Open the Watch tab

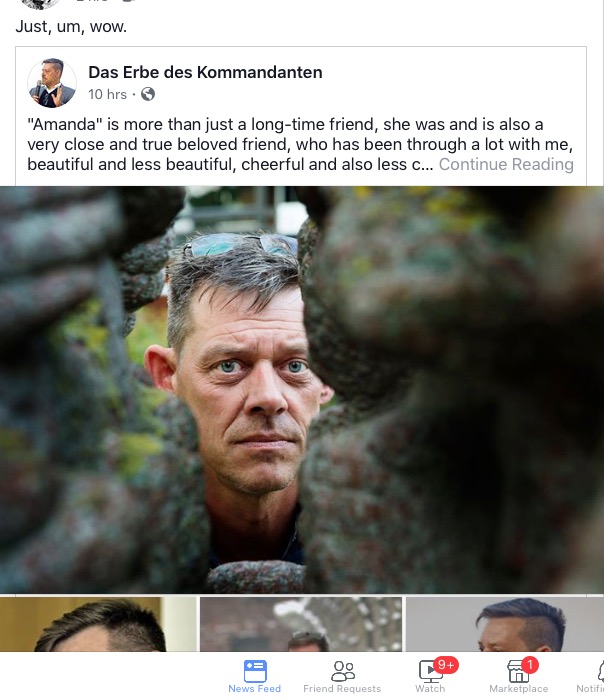[x=430, y=676]
